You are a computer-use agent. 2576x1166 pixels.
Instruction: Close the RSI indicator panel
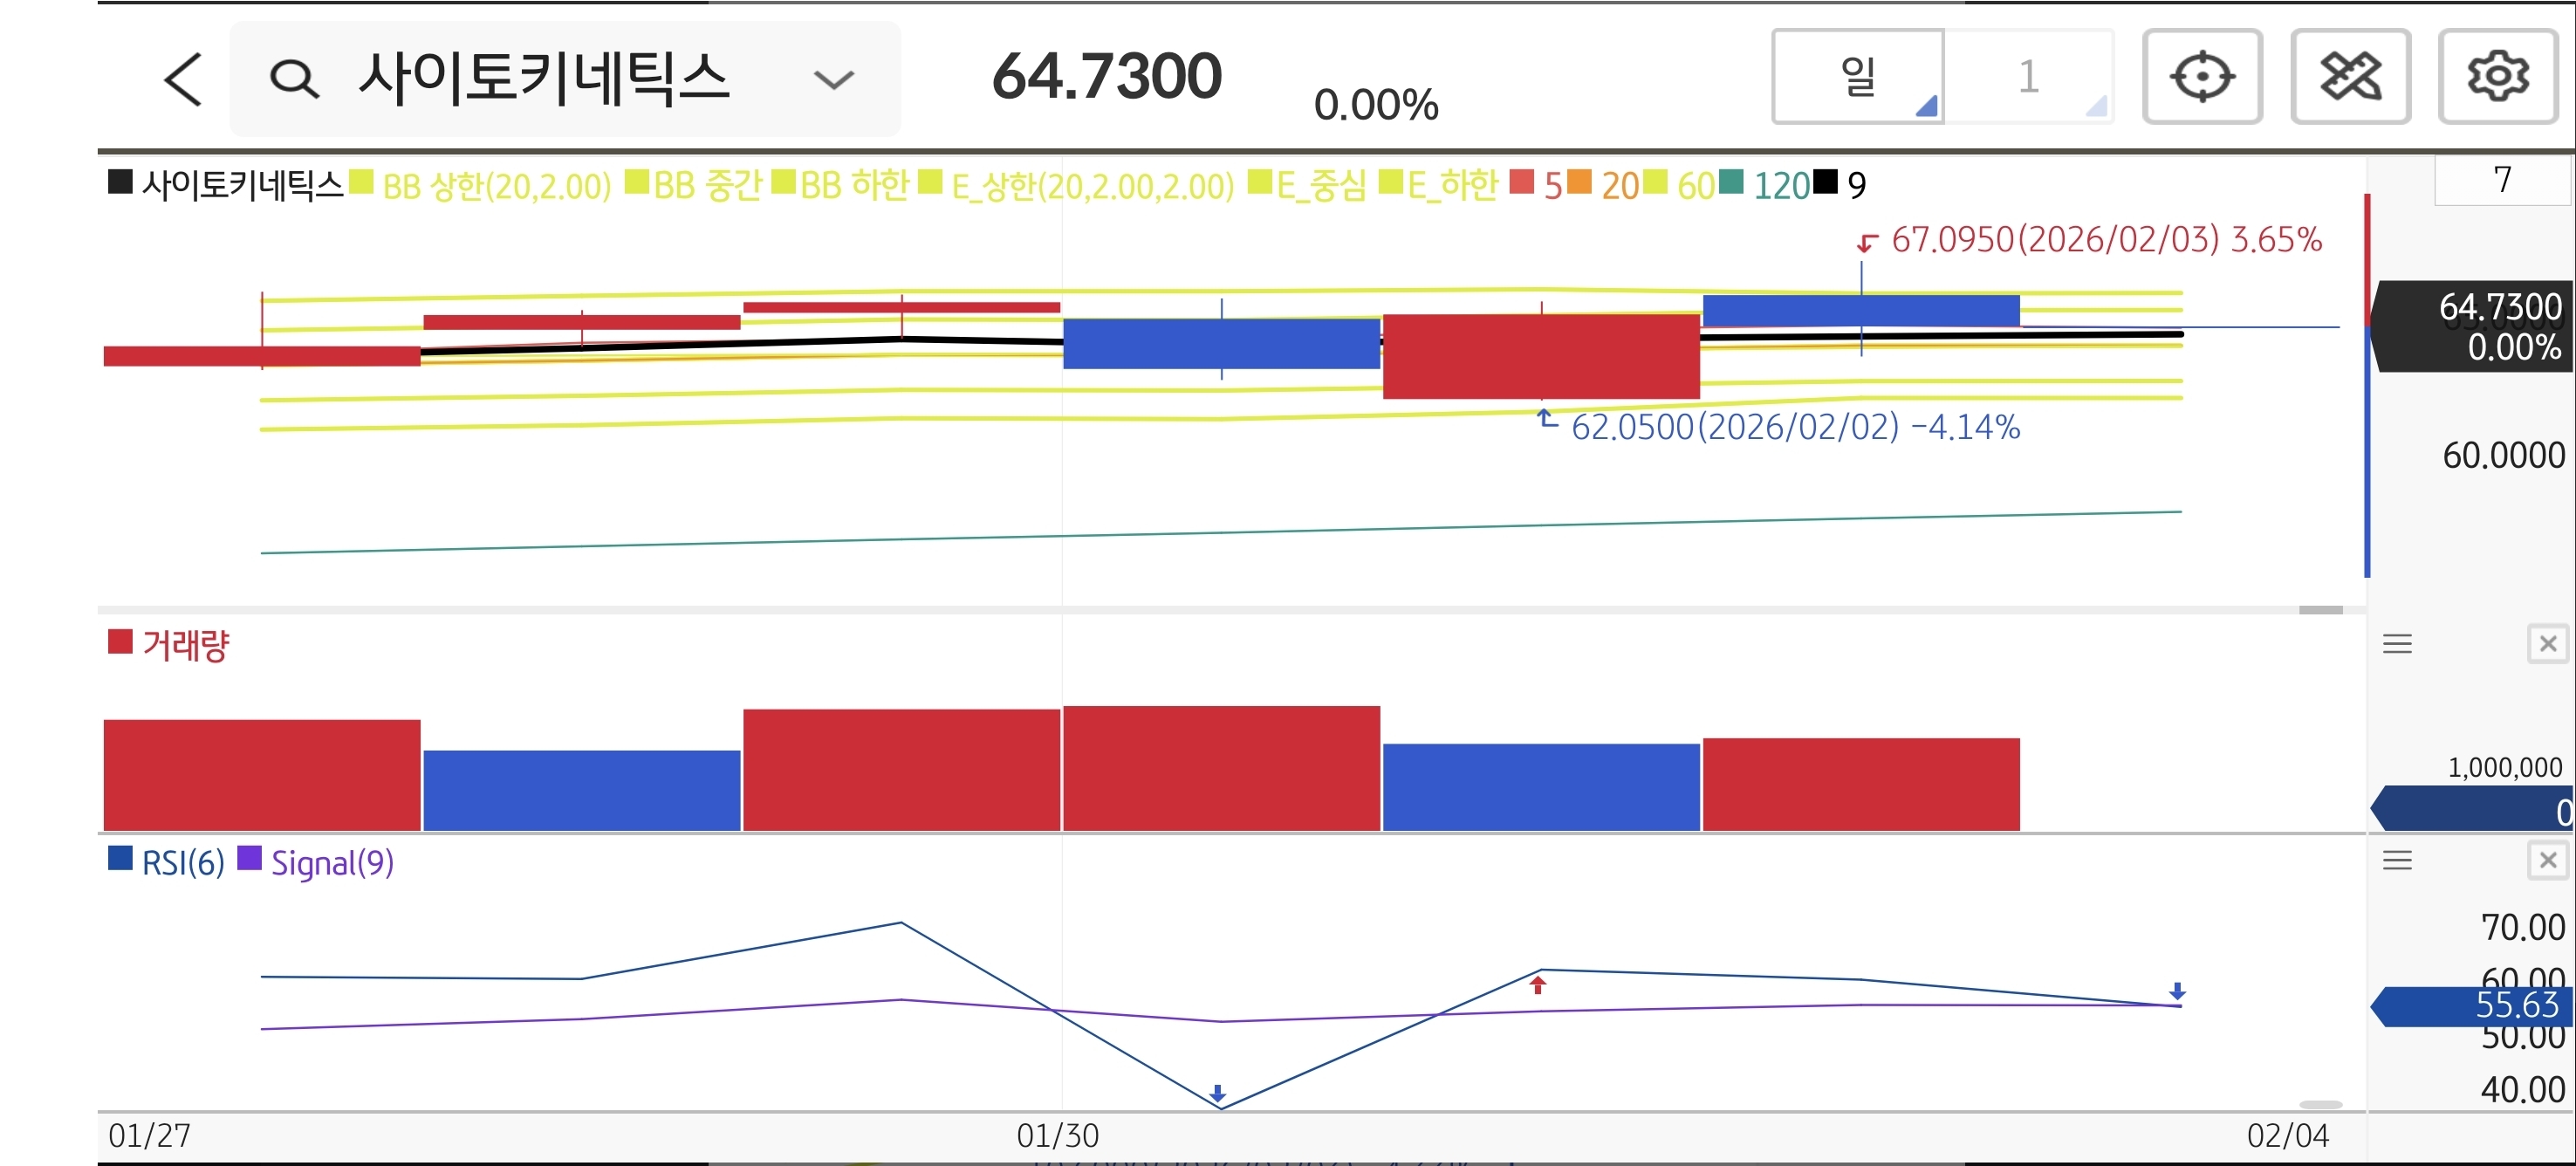tap(2547, 860)
